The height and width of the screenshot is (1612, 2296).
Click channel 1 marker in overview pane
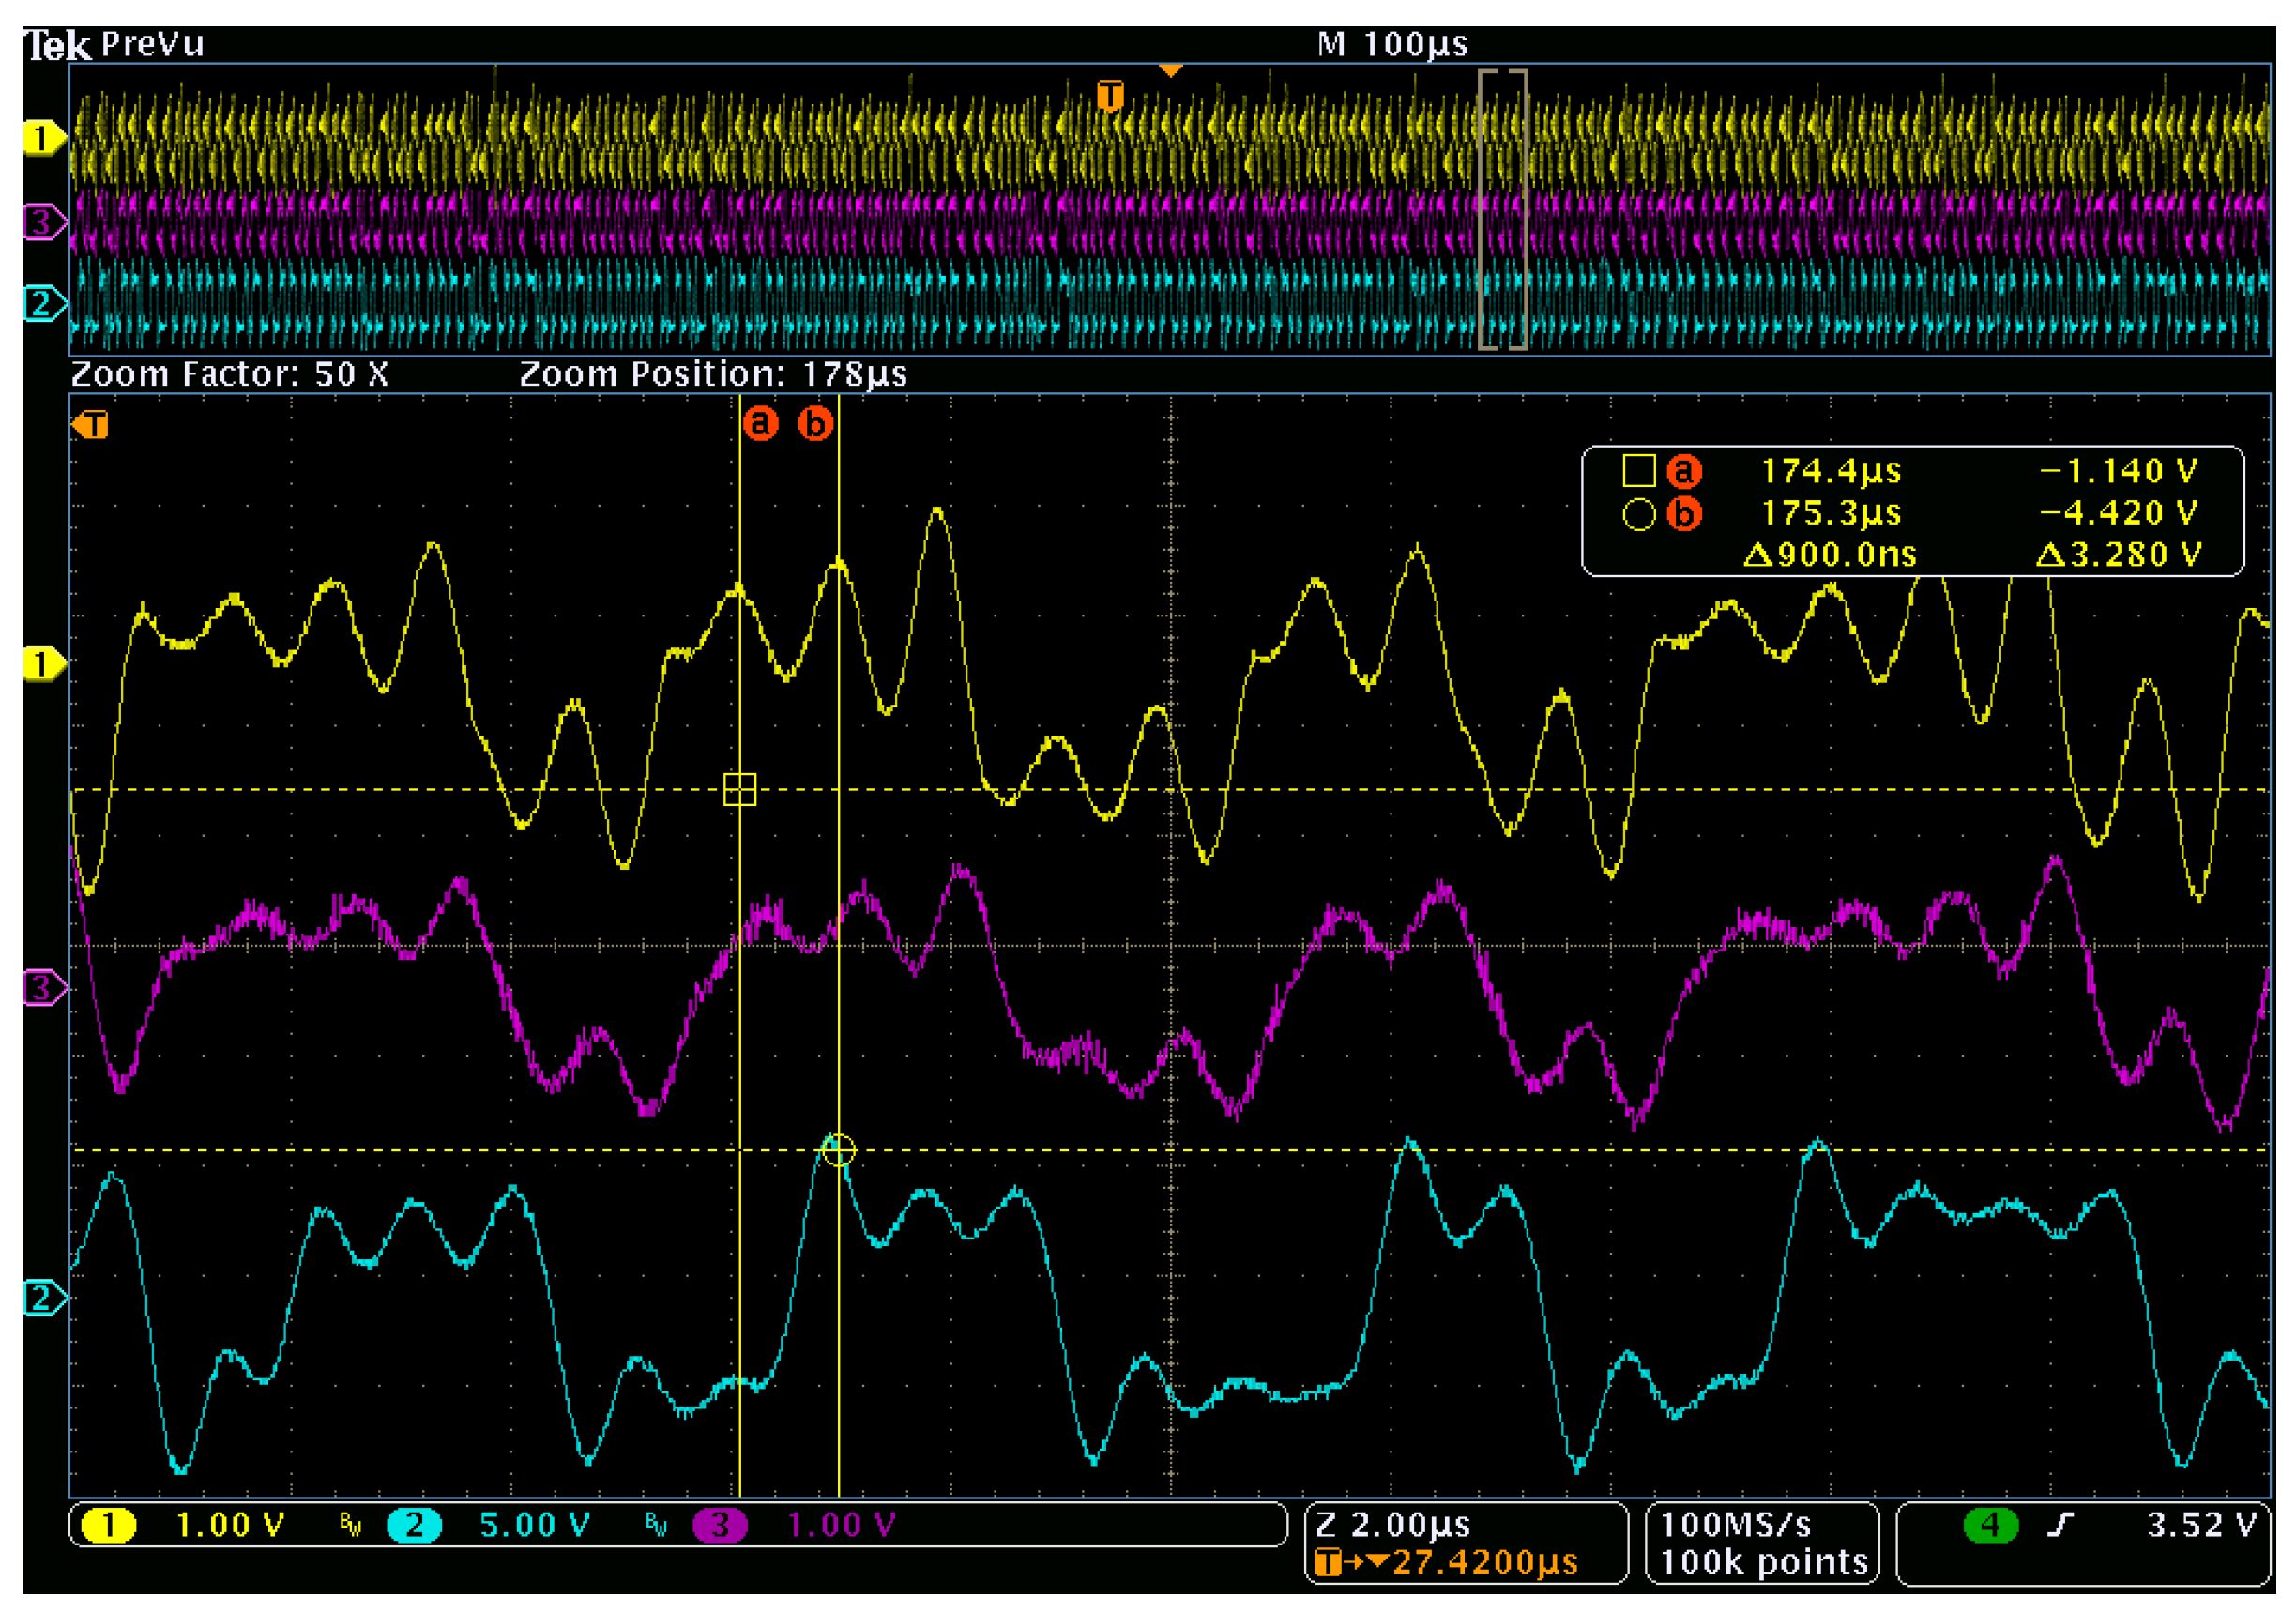(x=42, y=138)
